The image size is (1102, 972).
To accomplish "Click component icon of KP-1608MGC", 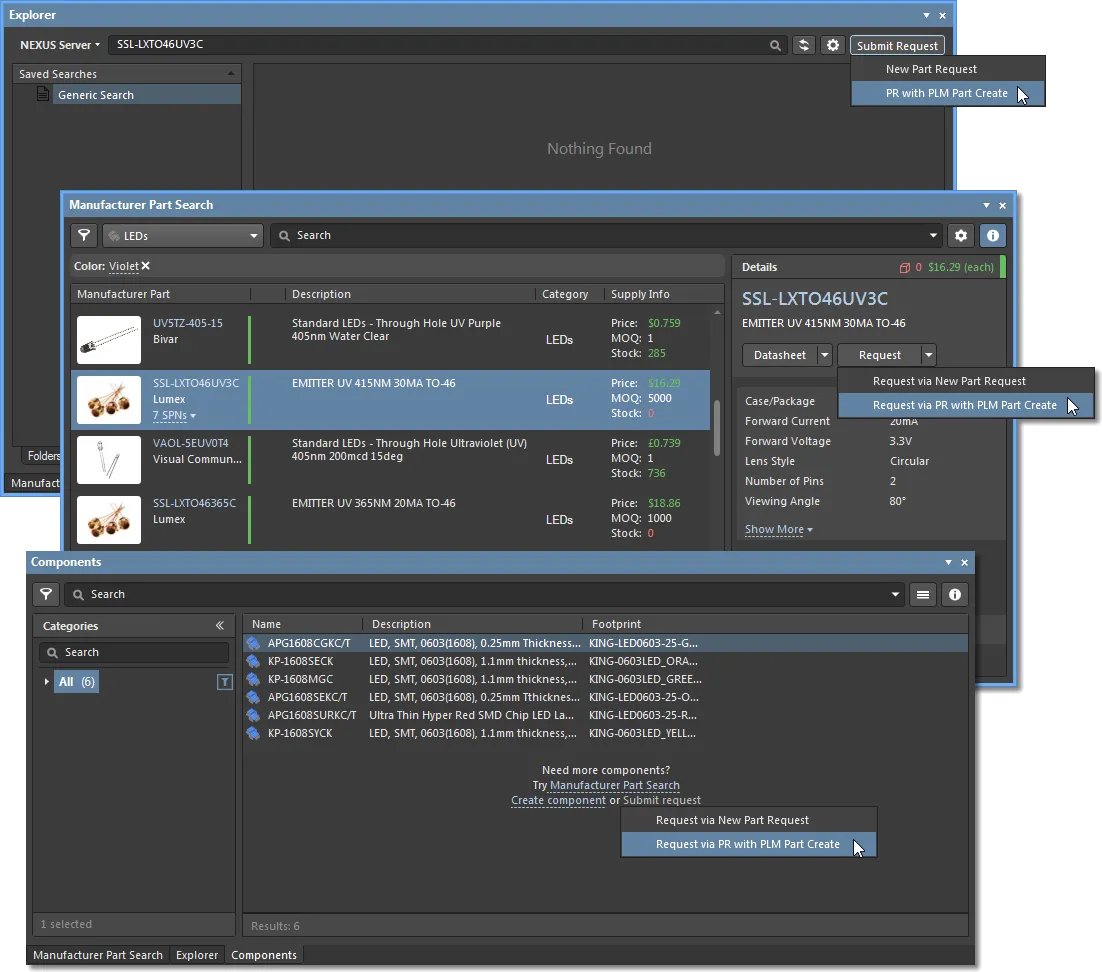I will [x=253, y=679].
